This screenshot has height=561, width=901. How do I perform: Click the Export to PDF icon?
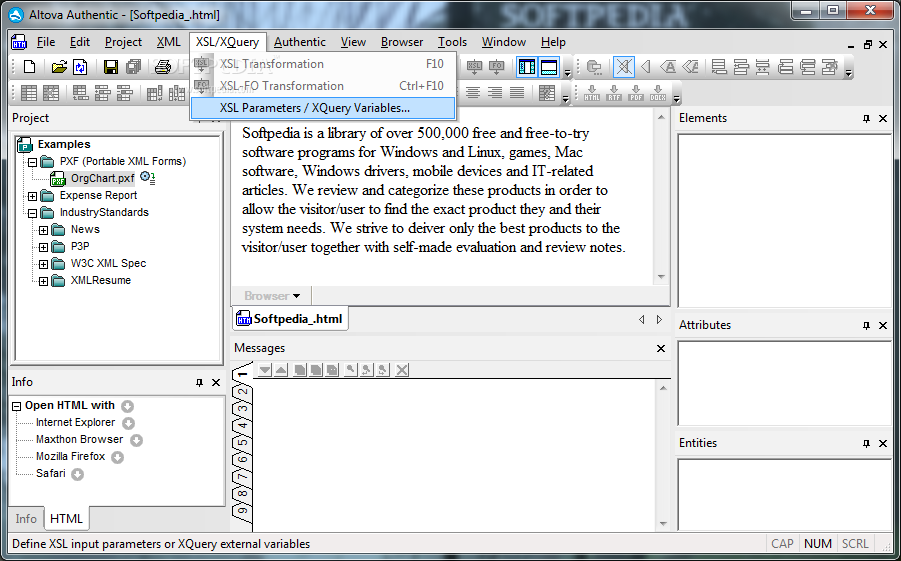636,93
